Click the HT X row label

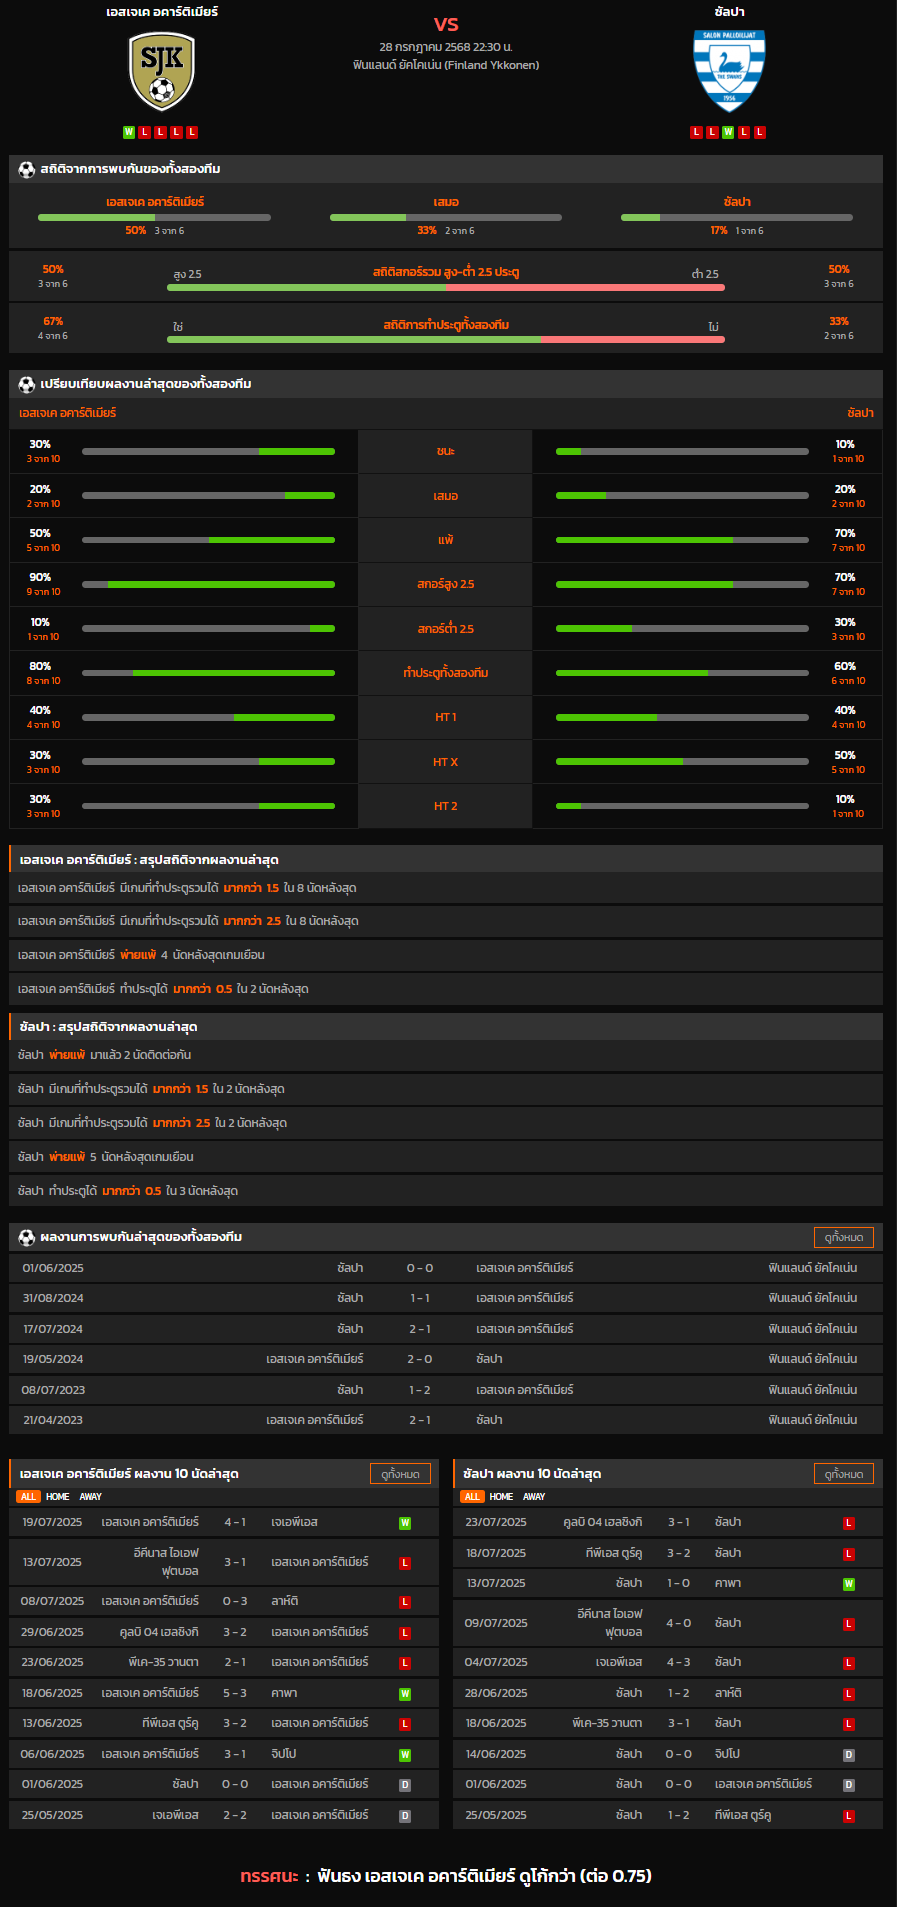click(446, 762)
